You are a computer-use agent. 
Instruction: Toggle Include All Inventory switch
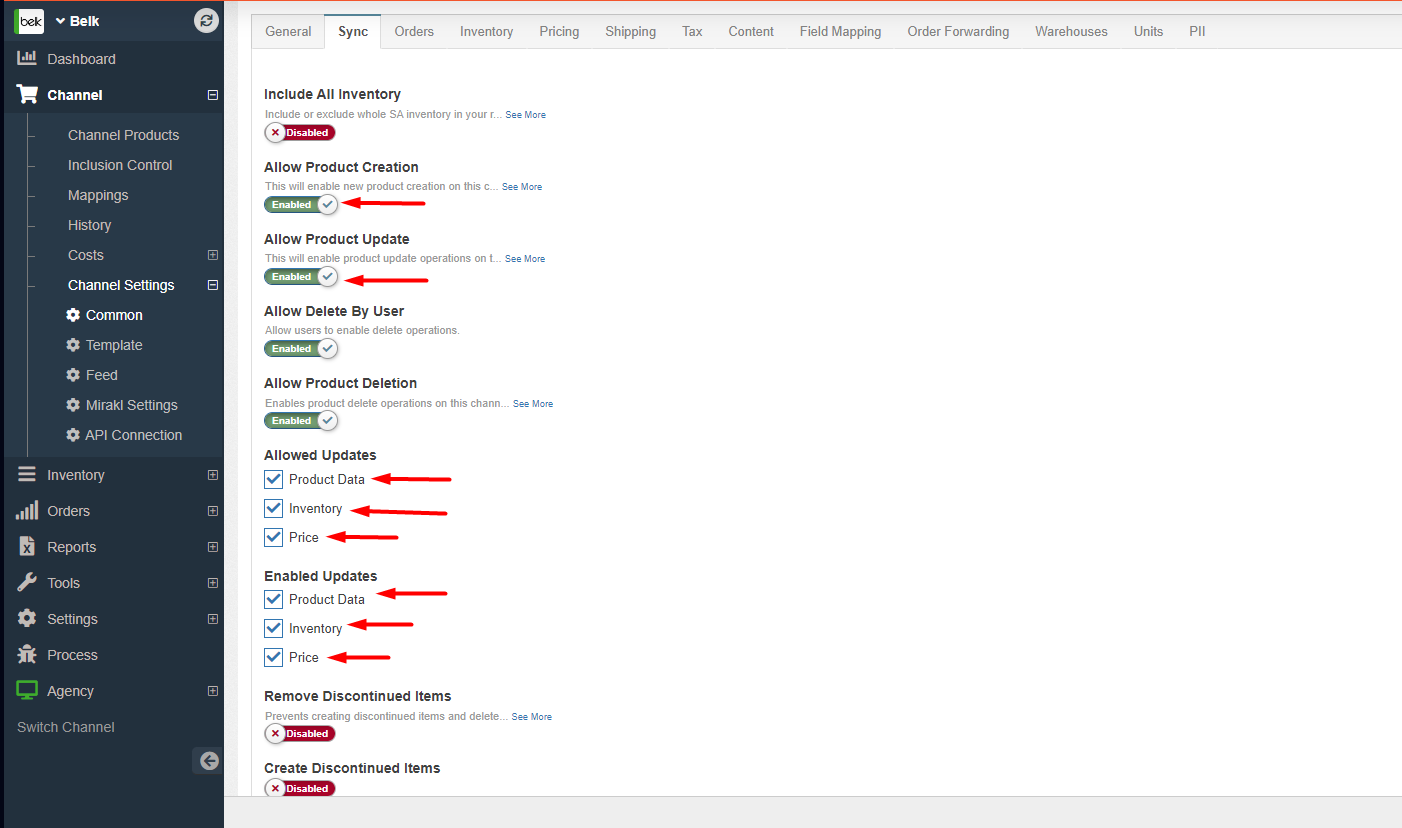pos(300,132)
